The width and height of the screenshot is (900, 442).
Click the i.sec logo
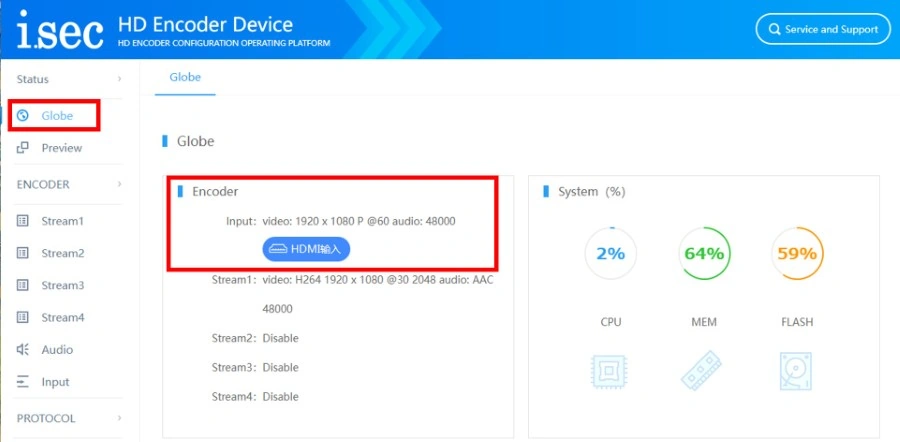60,30
